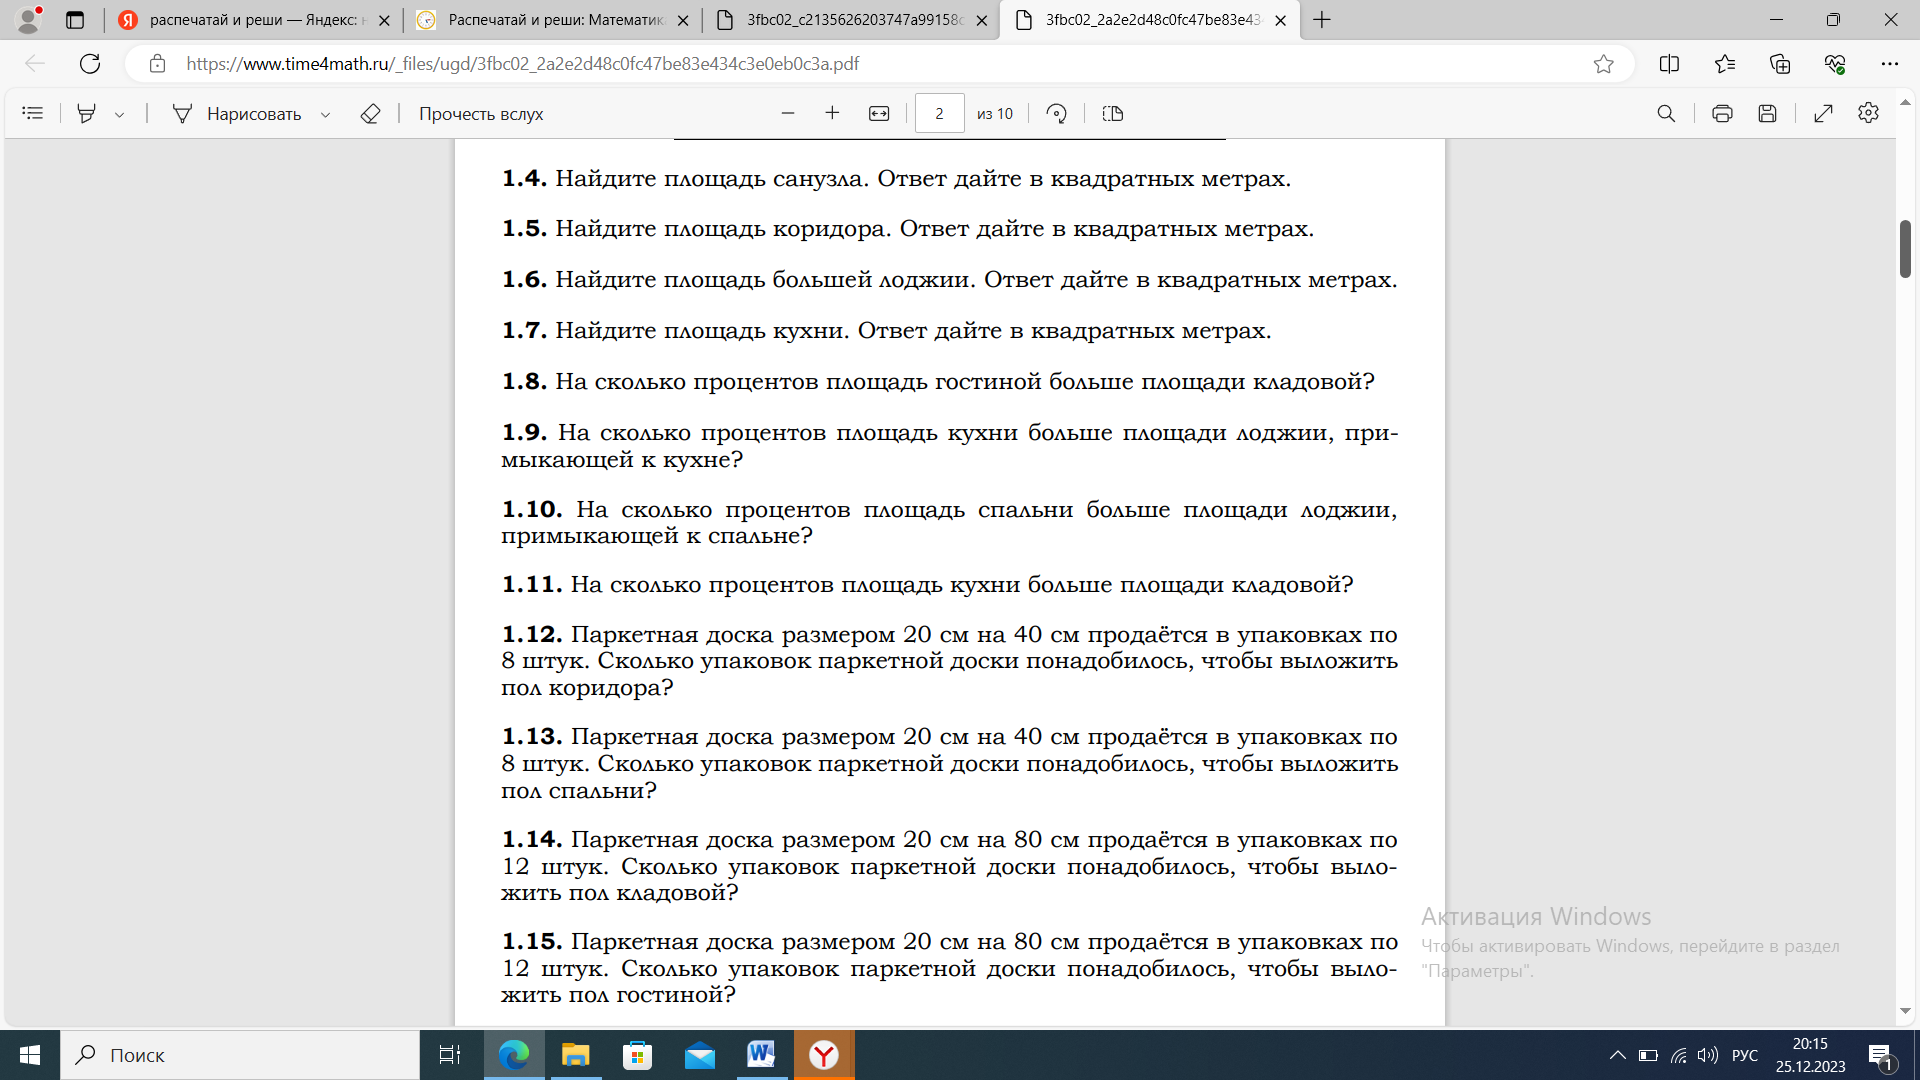
Task: Zoom out of the PDF
Action: pos(788,113)
